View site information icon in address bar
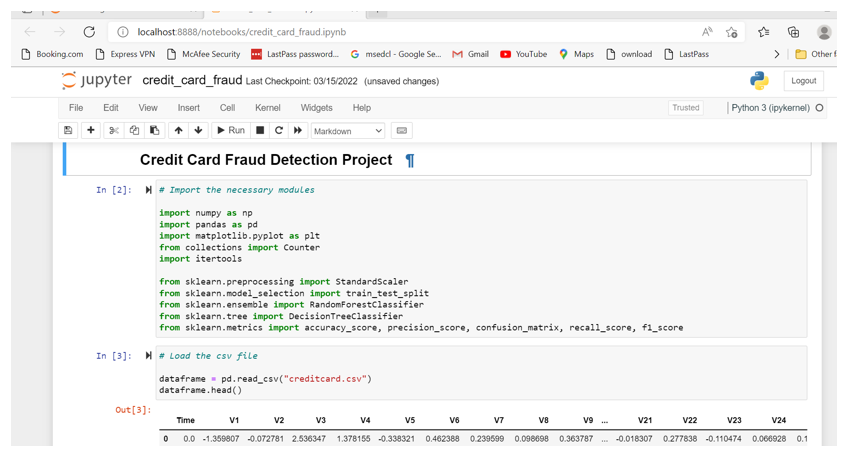The image size is (855, 465). 123,32
